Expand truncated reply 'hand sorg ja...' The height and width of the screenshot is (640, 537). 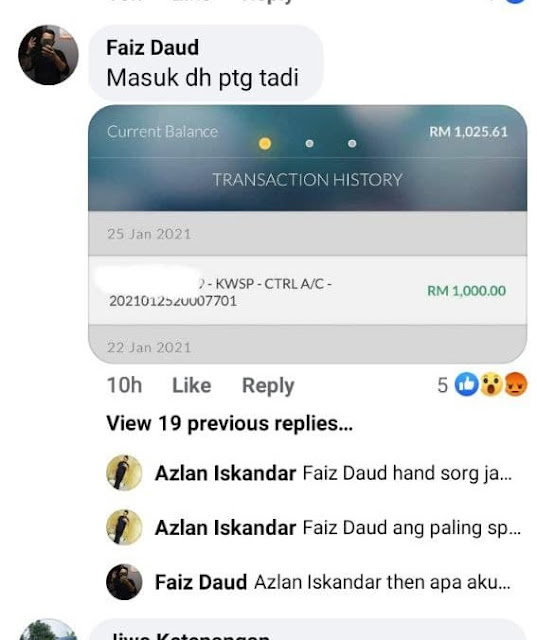(x=407, y=473)
